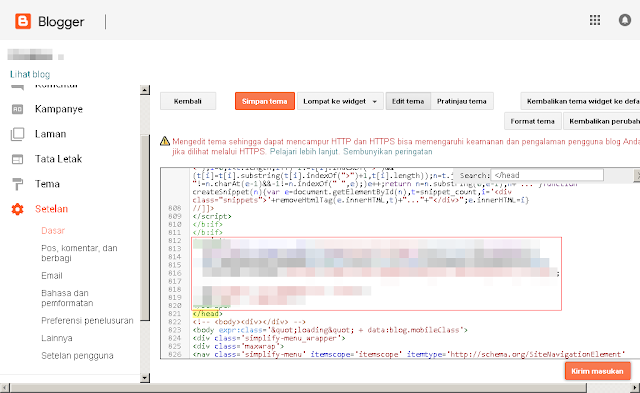640x393 pixels.
Task: Click the Kampanye sidebar icon
Action: pyautogui.click(x=17, y=109)
